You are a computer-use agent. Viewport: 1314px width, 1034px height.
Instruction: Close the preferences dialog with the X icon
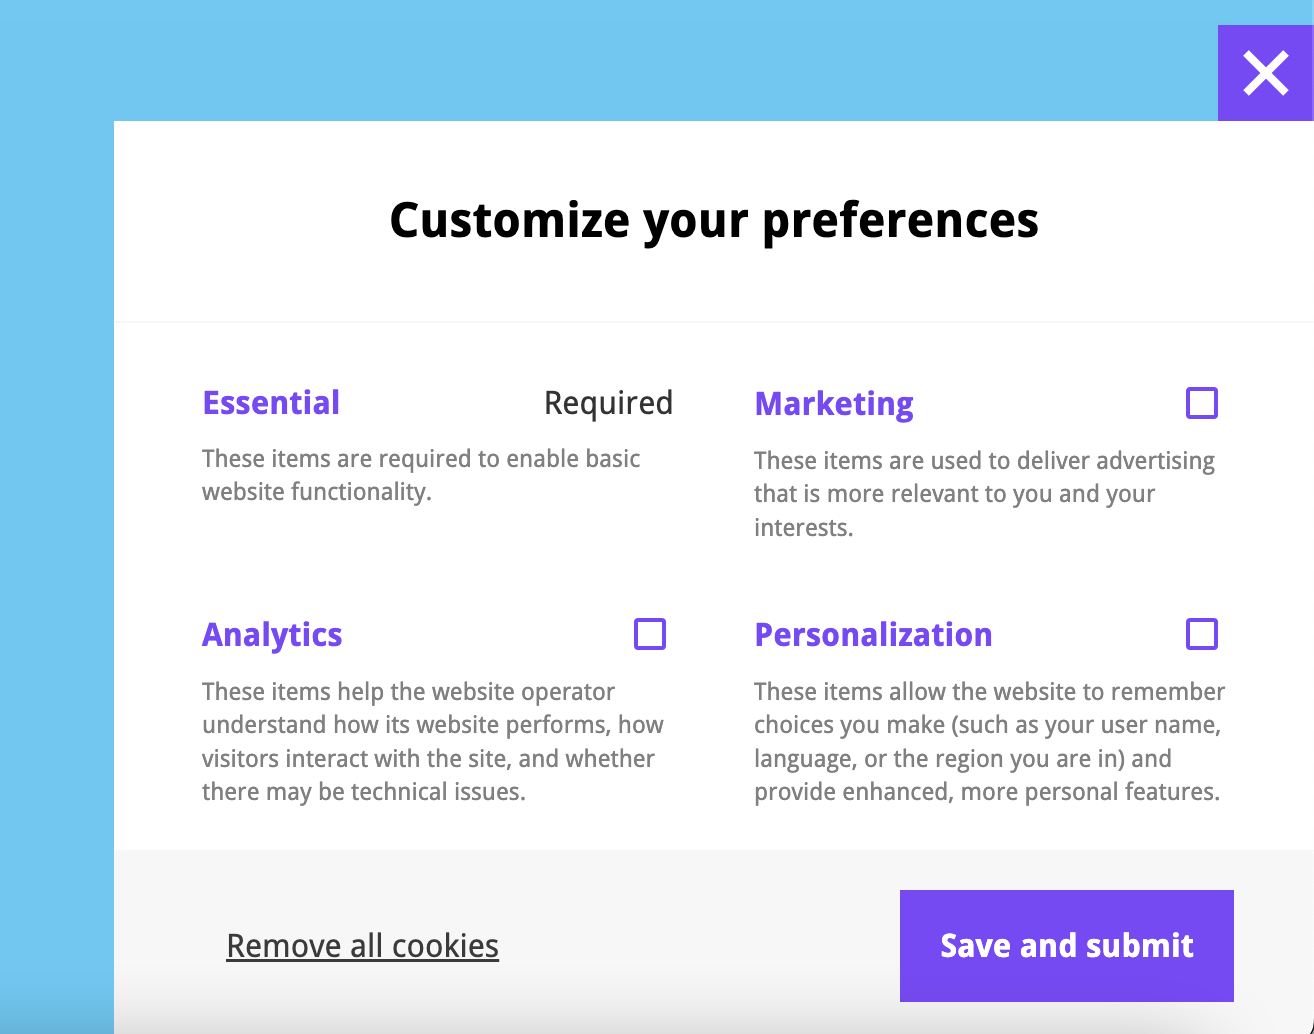click(1265, 73)
